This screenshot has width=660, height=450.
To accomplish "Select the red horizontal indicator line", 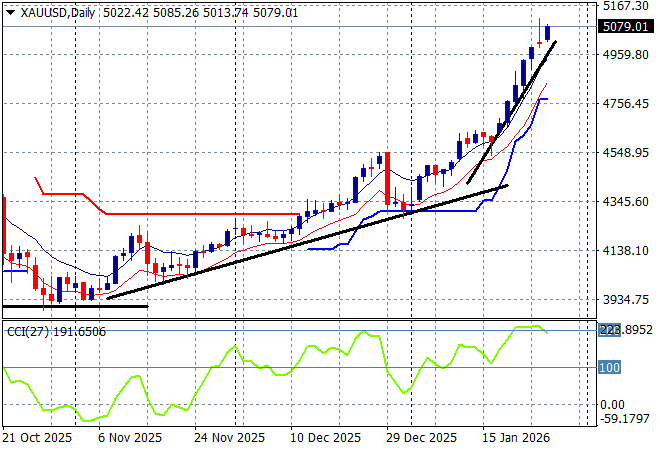I will [x=200, y=213].
